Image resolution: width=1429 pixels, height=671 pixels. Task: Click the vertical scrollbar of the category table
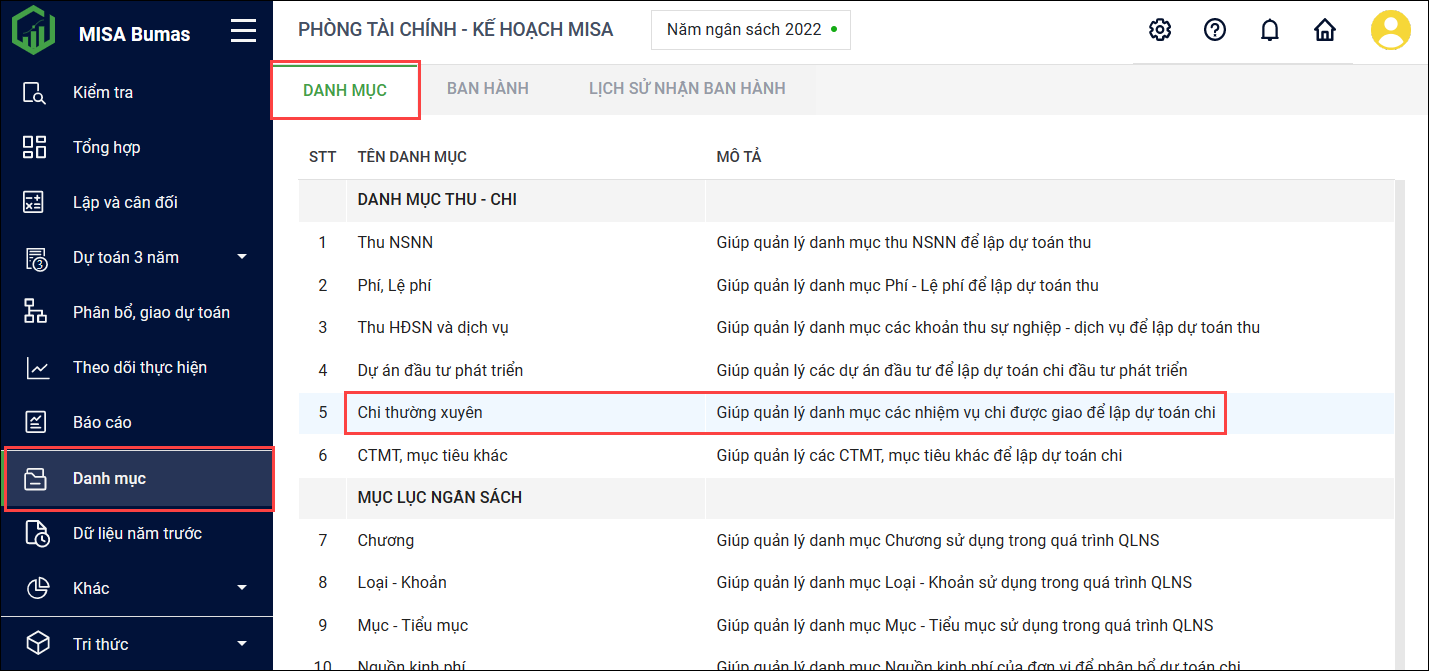coord(1399,400)
